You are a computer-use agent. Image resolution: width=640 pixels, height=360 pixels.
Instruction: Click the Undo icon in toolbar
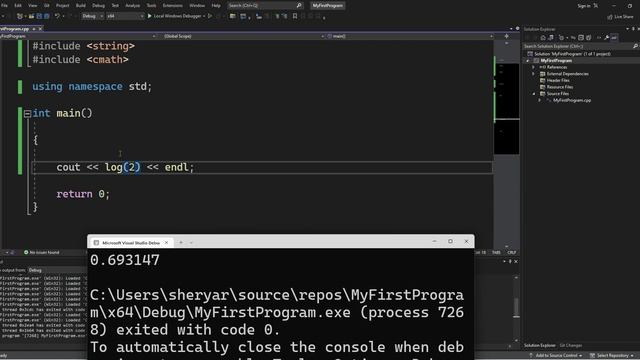click(57, 16)
